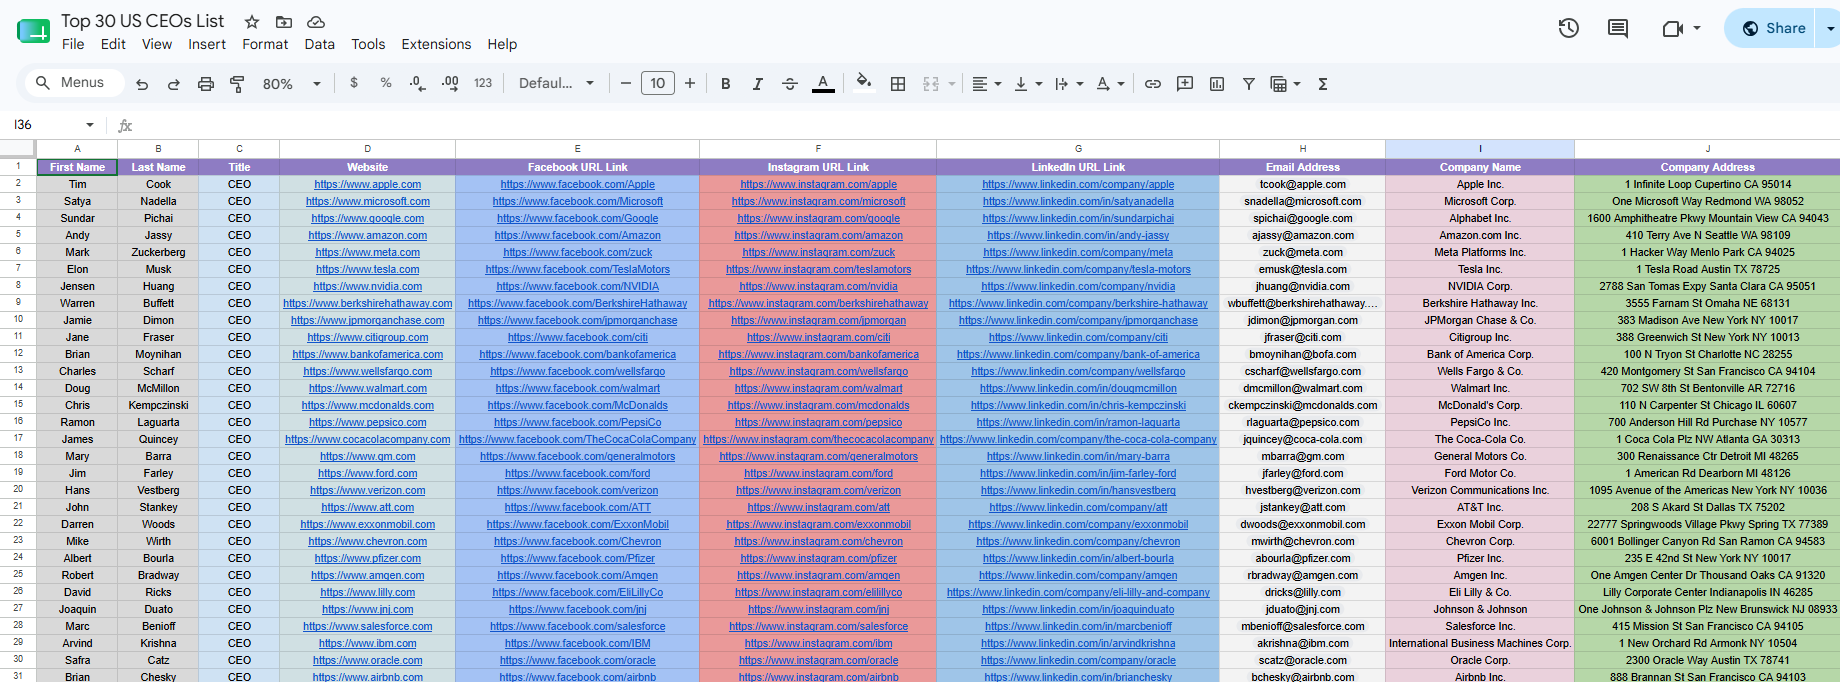1840x682 pixels.
Task: Click the functions sigma icon
Action: click(1323, 84)
